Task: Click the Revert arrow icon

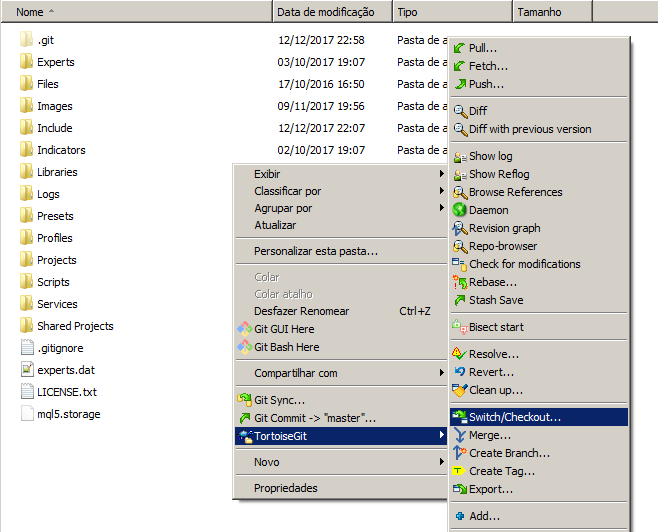Action: coord(460,372)
